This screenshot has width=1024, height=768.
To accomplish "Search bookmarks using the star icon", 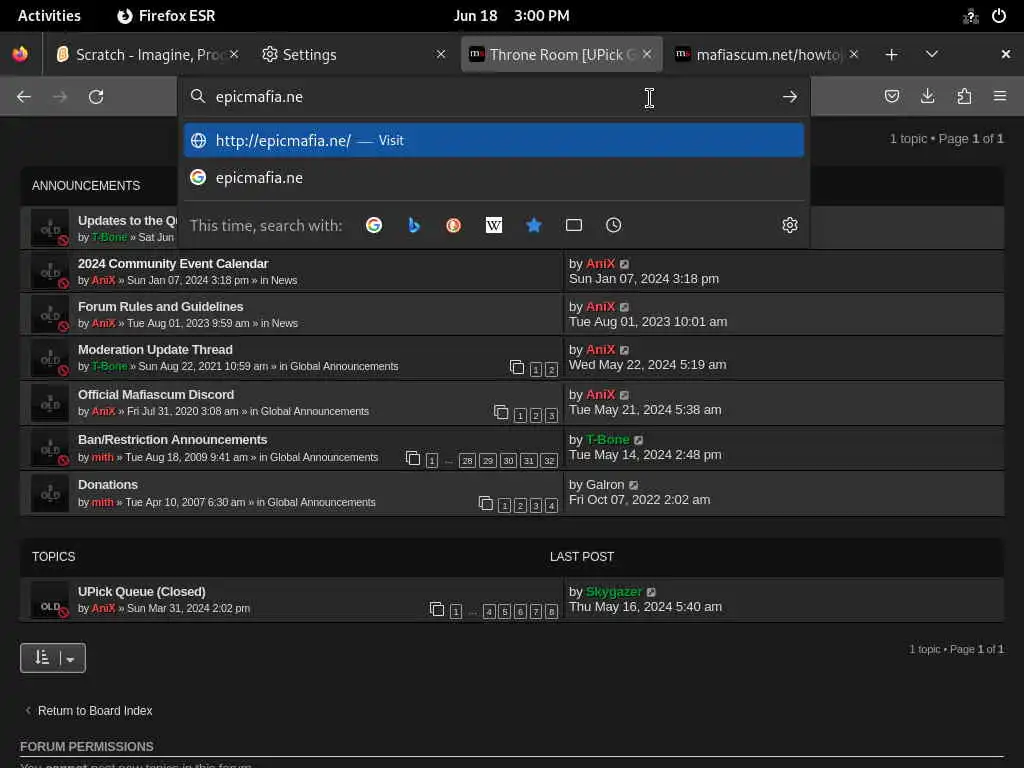I will point(534,225).
